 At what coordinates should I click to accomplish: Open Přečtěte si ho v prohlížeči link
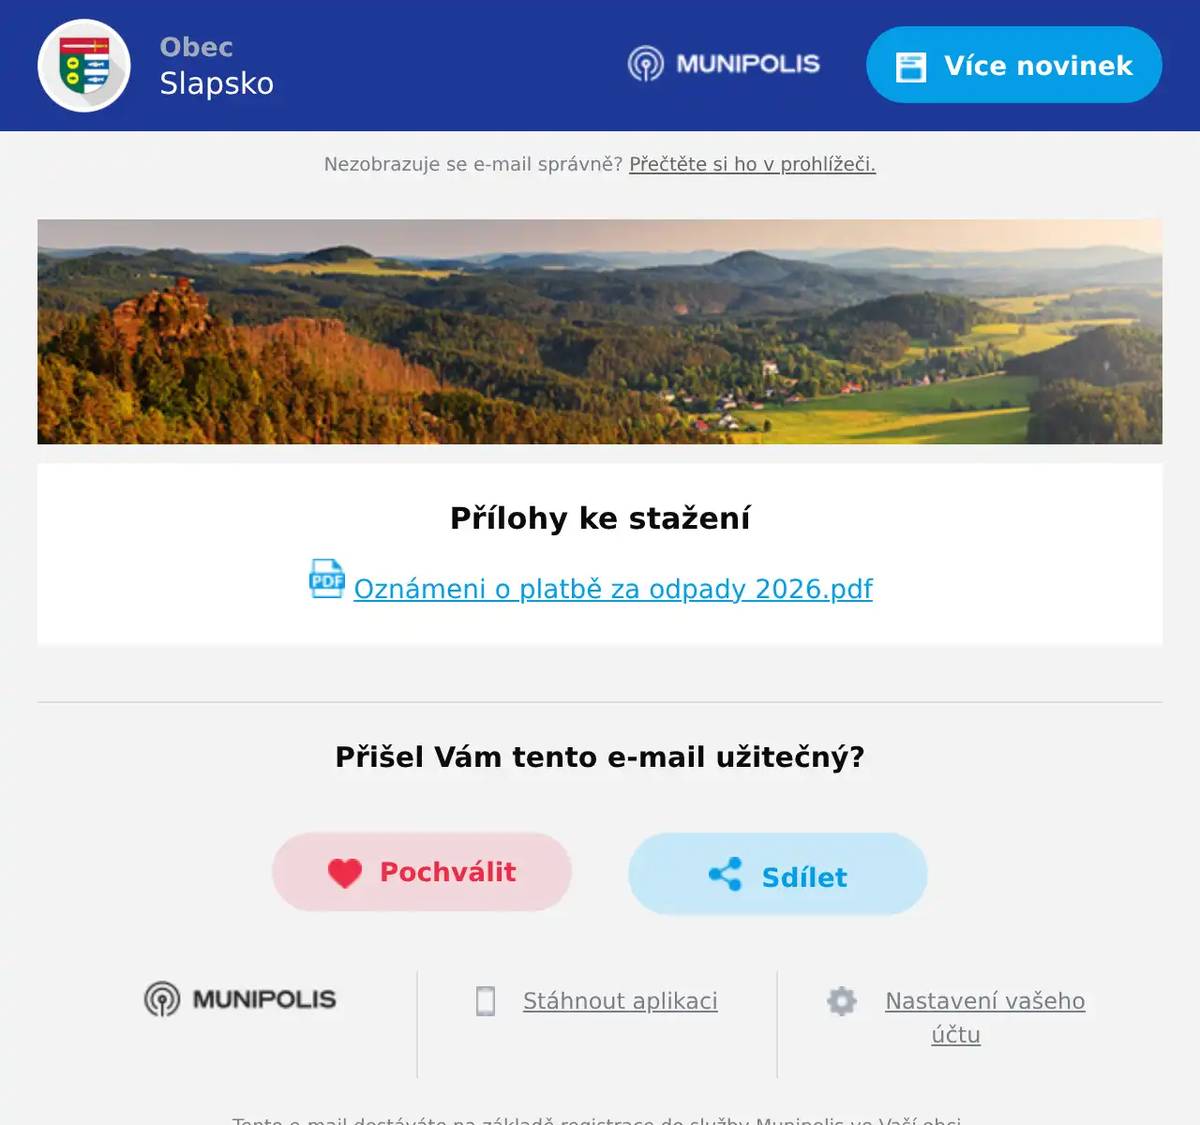752,164
